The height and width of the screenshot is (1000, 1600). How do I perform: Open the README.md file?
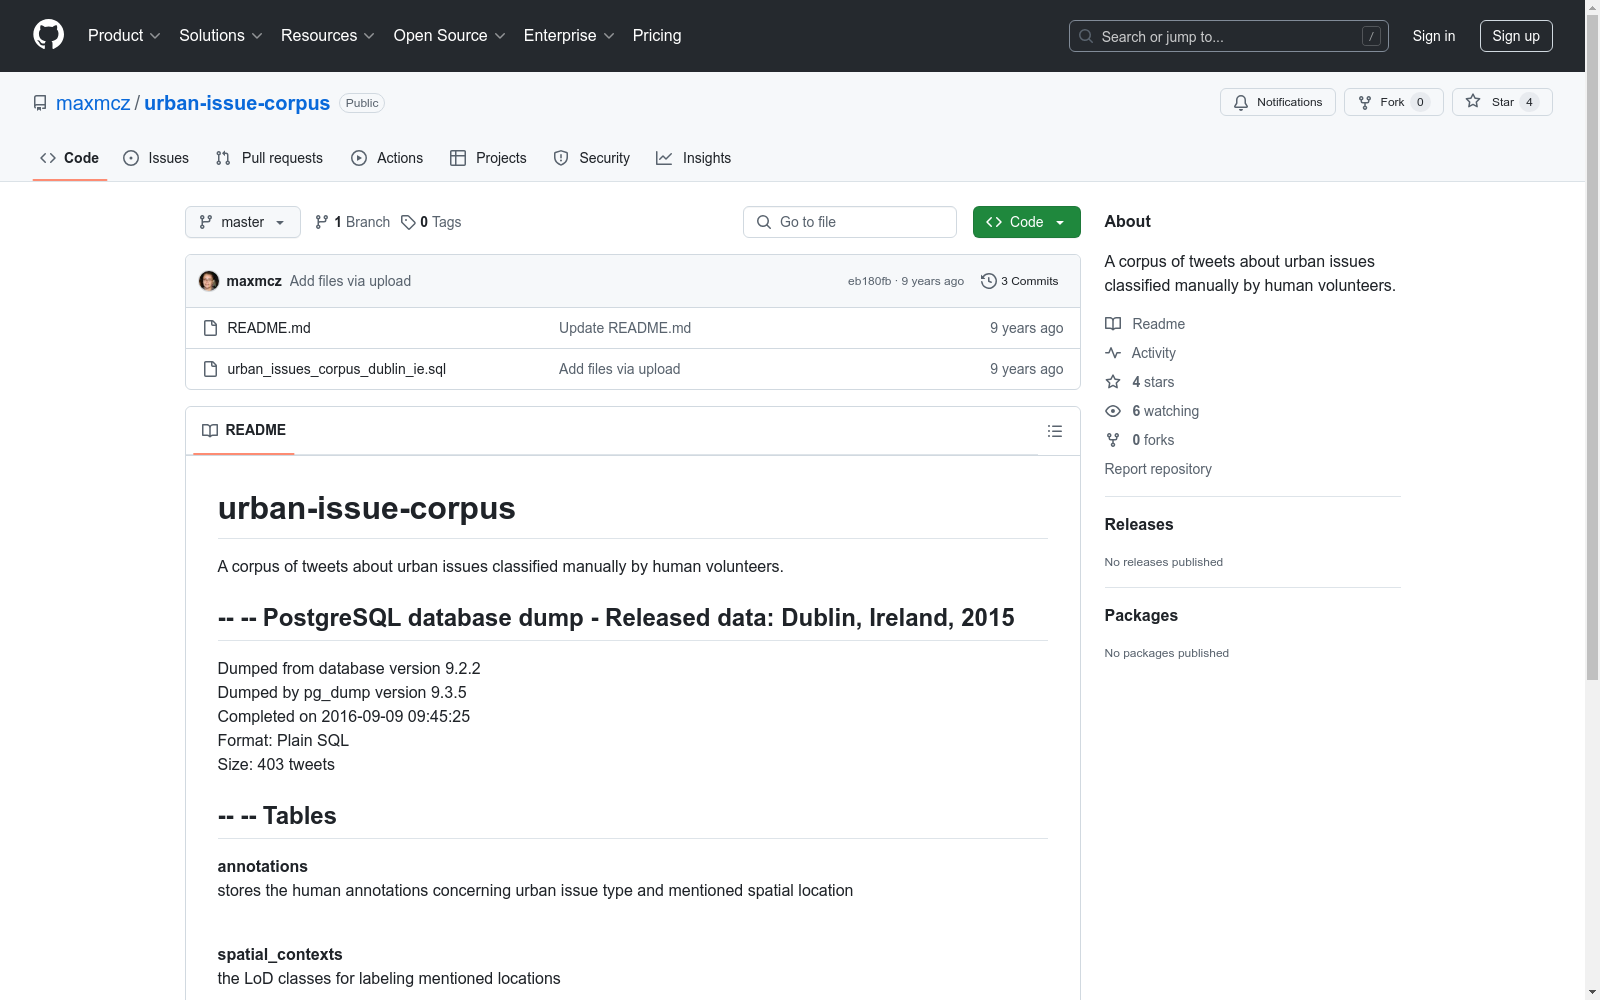(269, 328)
